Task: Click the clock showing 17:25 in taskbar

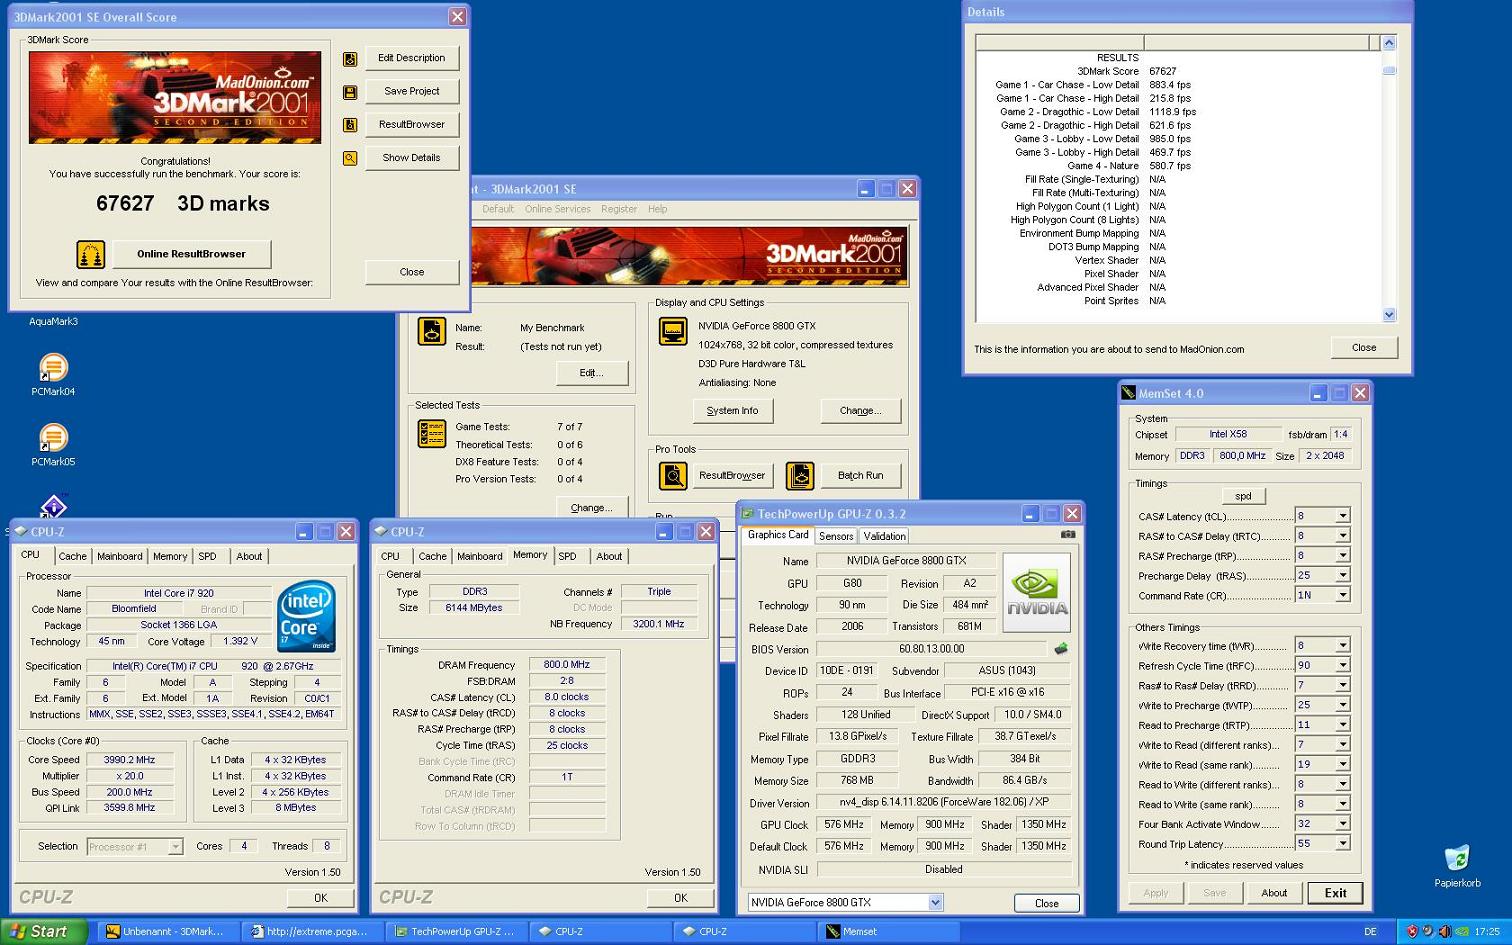Action: click(x=1487, y=931)
